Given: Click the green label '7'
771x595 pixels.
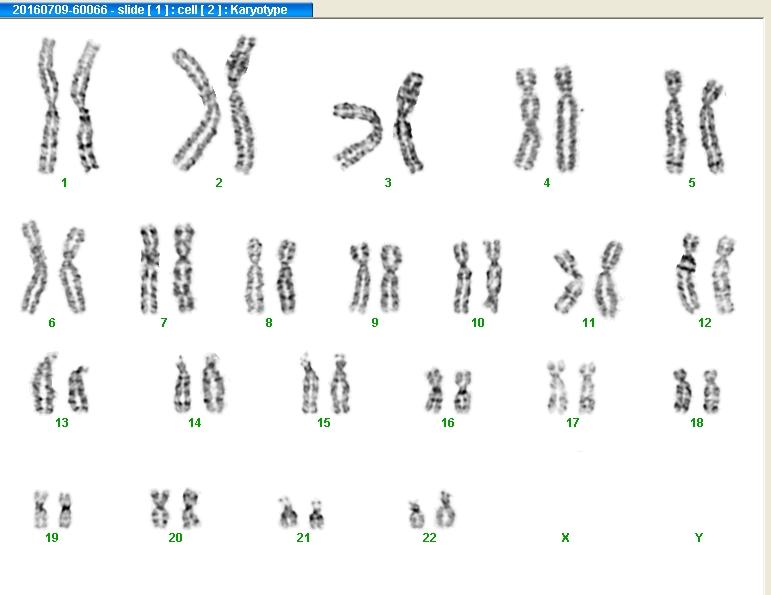Looking at the screenshot, I should pyautogui.click(x=164, y=323).
